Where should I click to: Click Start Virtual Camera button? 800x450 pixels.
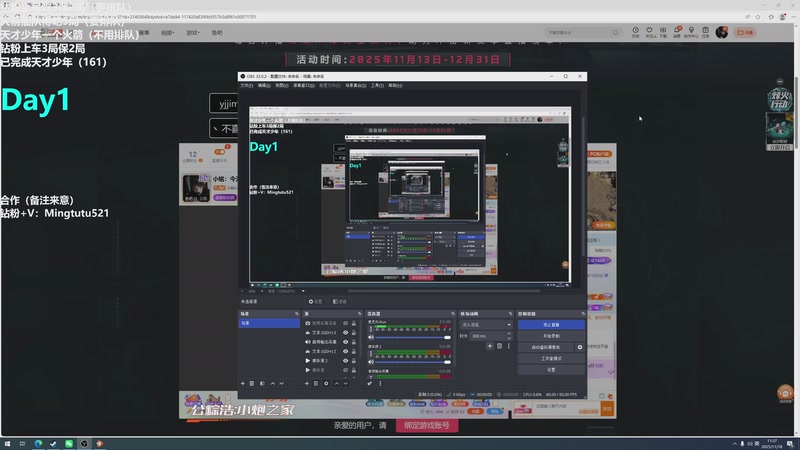(x=546, y=347)
